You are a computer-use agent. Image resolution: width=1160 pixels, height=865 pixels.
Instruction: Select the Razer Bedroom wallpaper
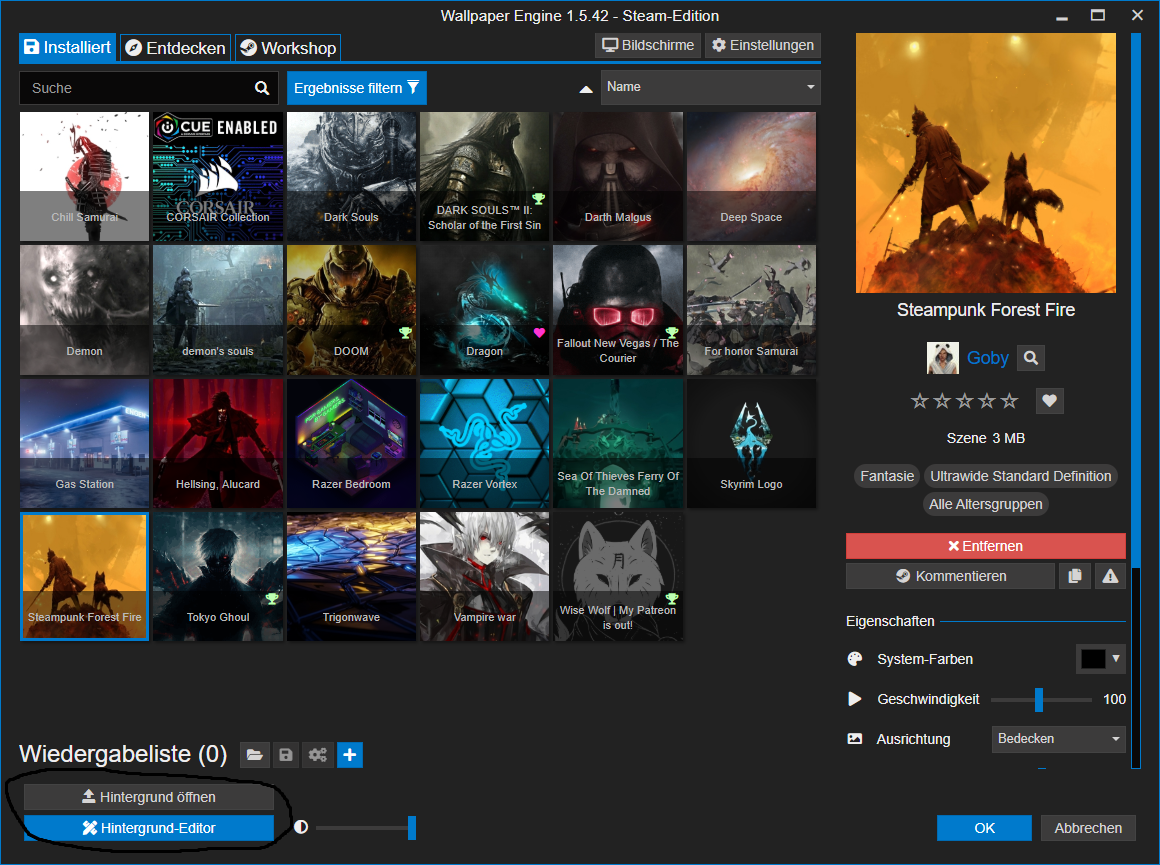(x=351, y=443)
